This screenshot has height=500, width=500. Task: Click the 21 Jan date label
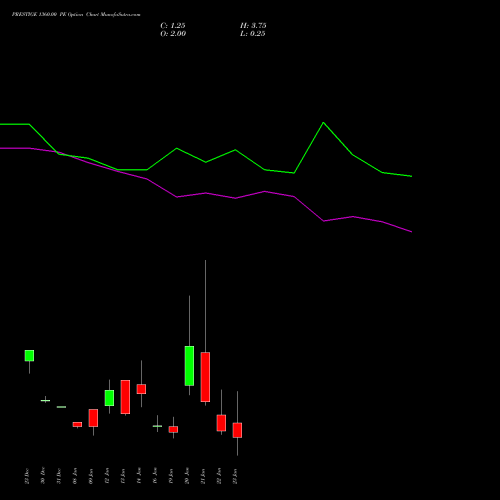pos(203,476)
